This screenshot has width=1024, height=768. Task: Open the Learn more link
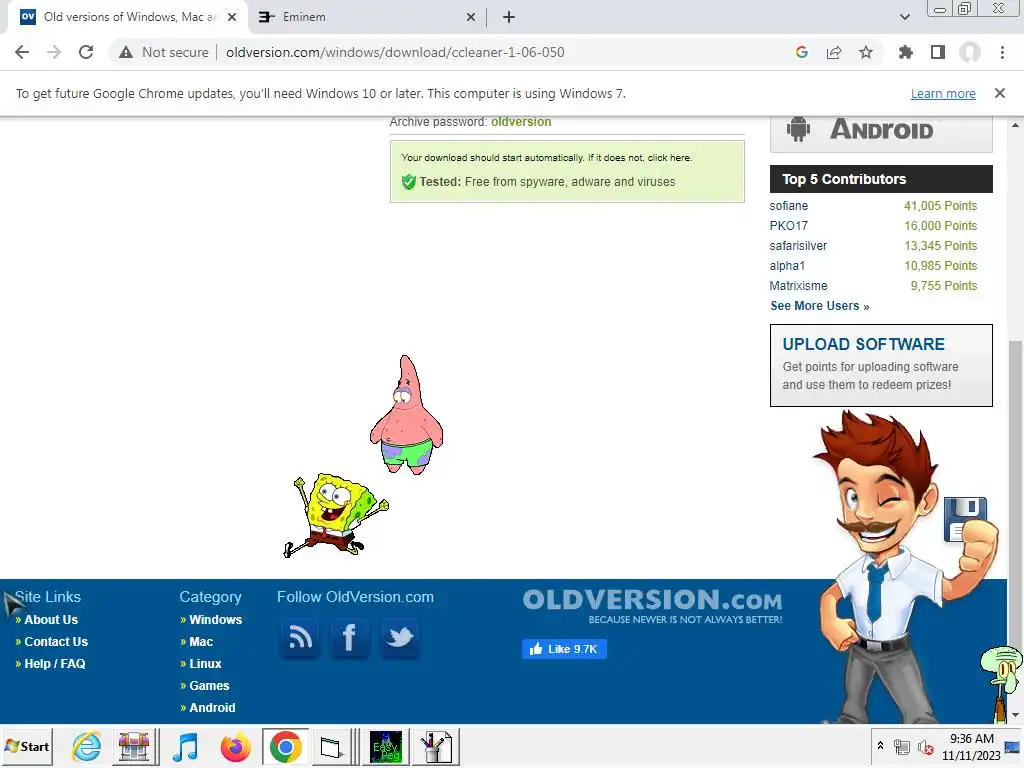(943, 93)
